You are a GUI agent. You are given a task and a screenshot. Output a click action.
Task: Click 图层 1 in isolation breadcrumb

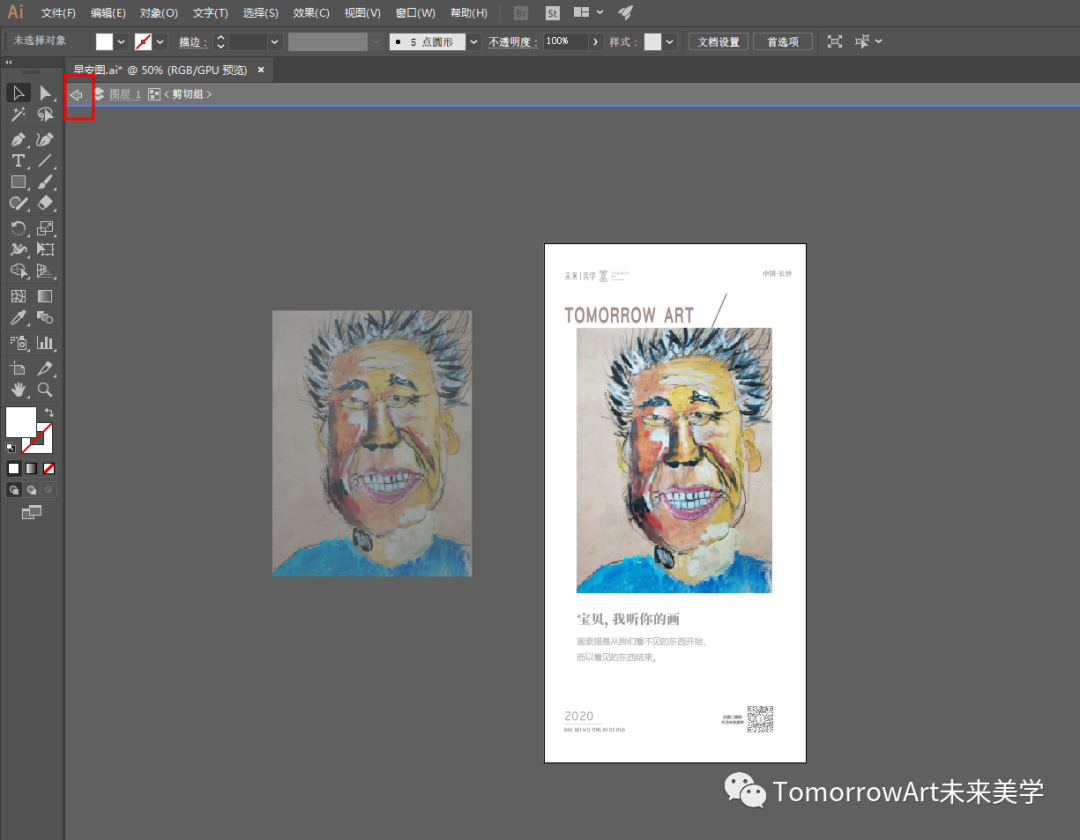click(x=125, y=94)
